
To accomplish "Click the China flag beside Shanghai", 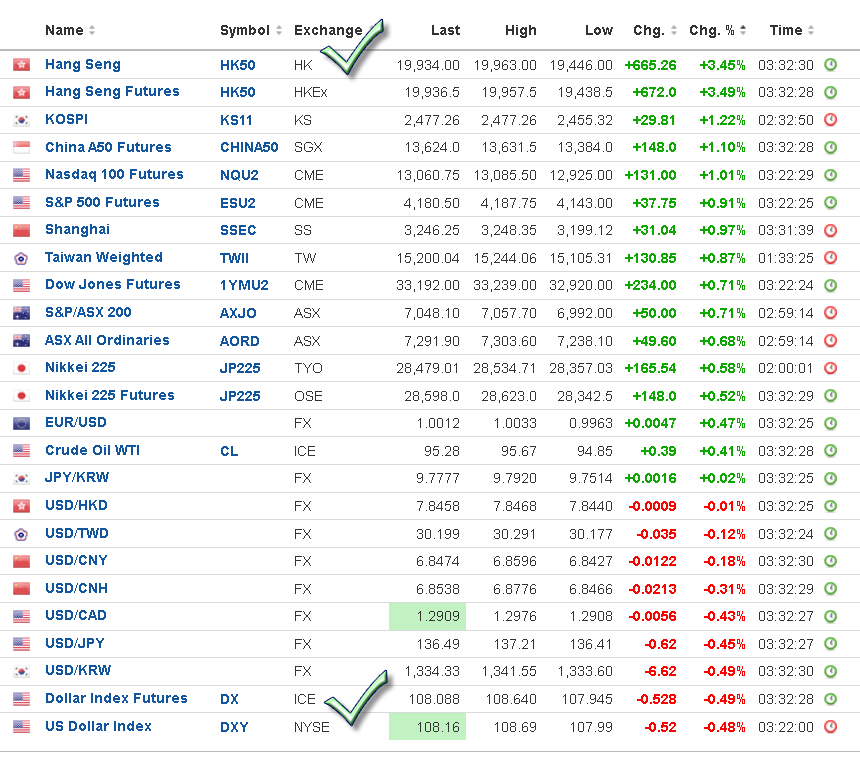I will pos(21,230).
